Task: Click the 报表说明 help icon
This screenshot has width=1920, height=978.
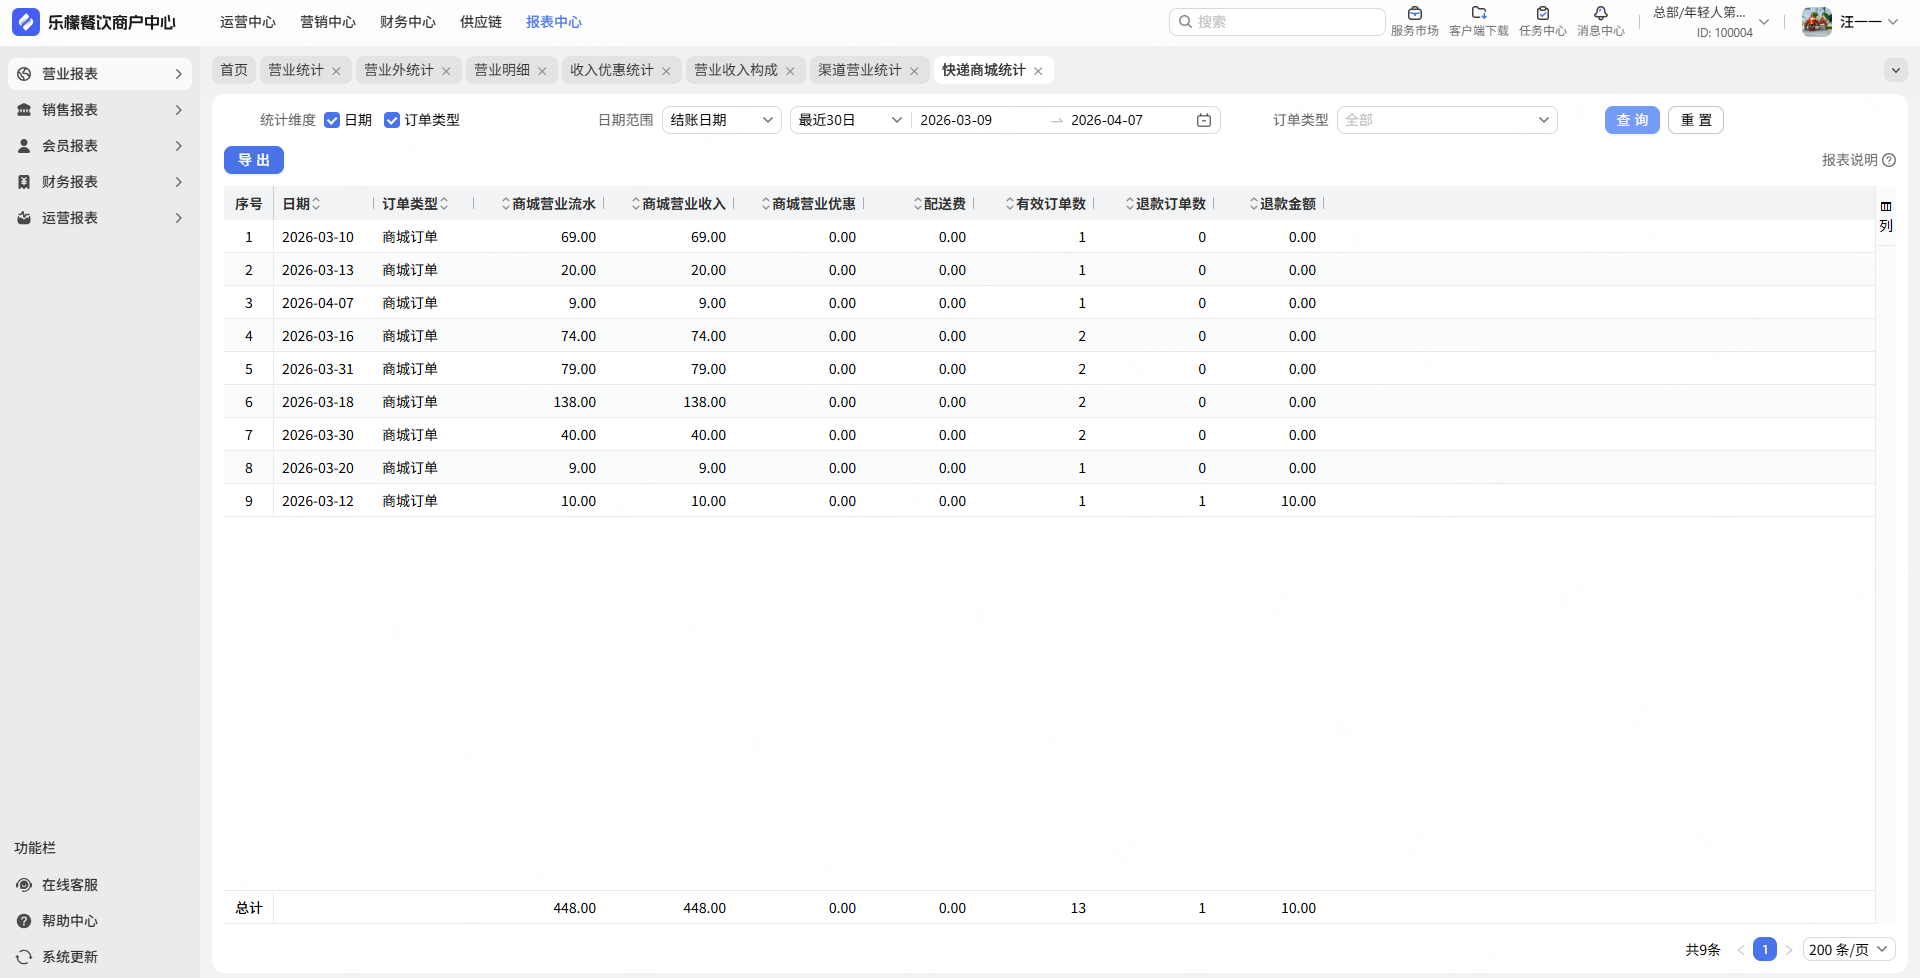Action: [1889, 160]
